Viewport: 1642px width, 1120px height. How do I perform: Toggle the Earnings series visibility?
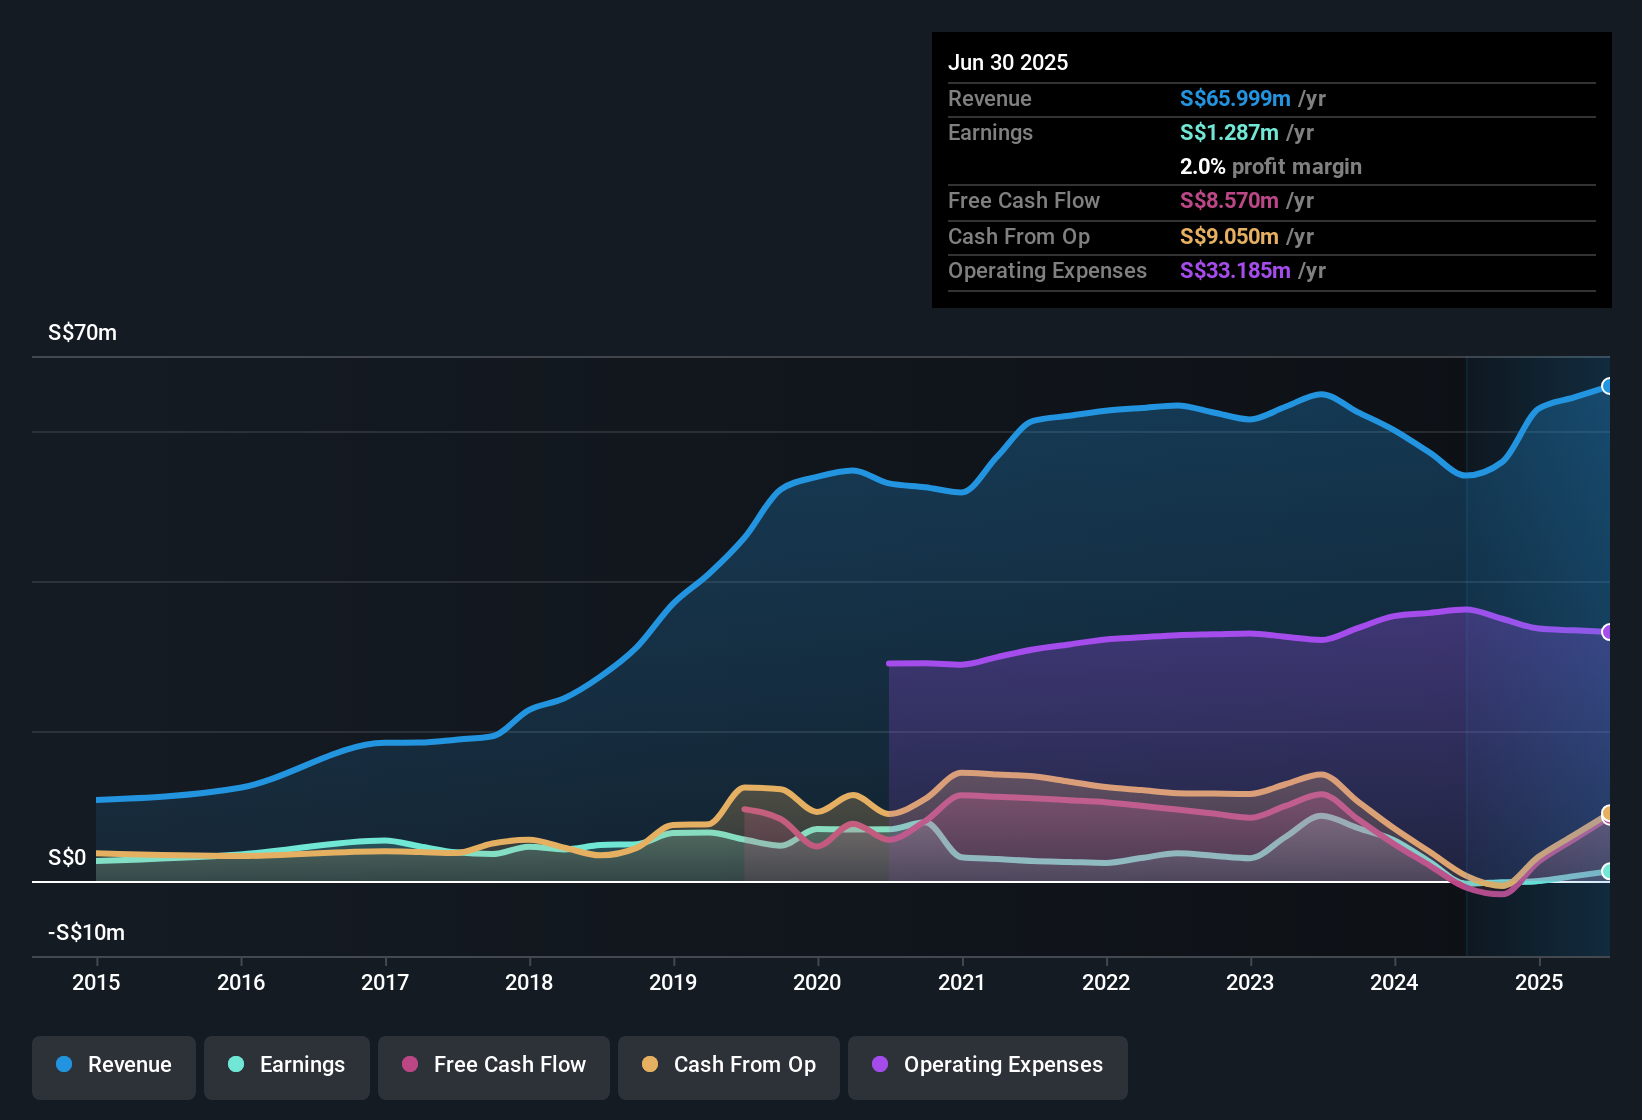286,1065
